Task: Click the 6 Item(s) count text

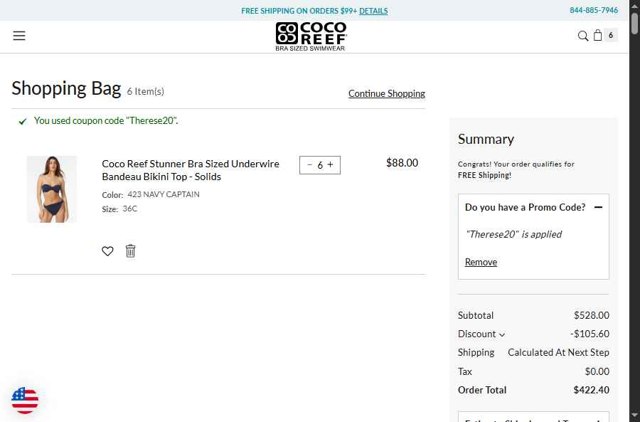Action: (145, 91)
